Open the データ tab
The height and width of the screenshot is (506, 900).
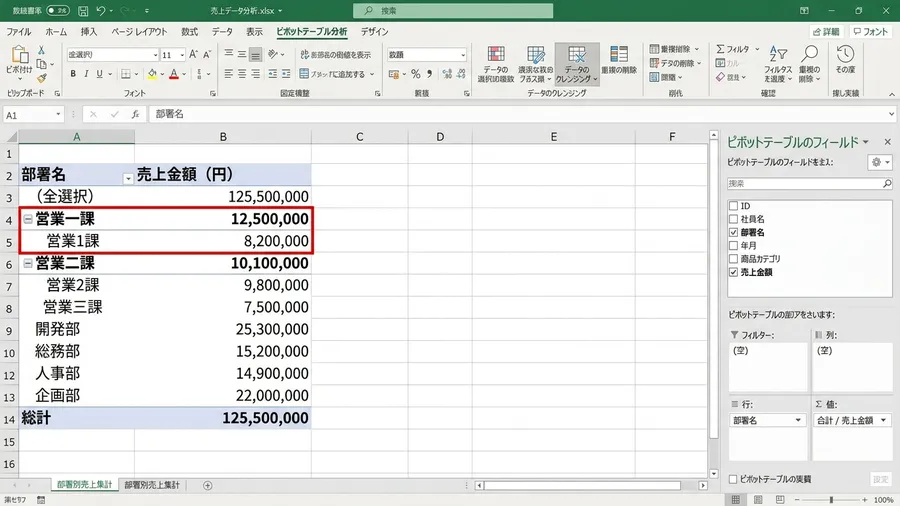point(222,32)
